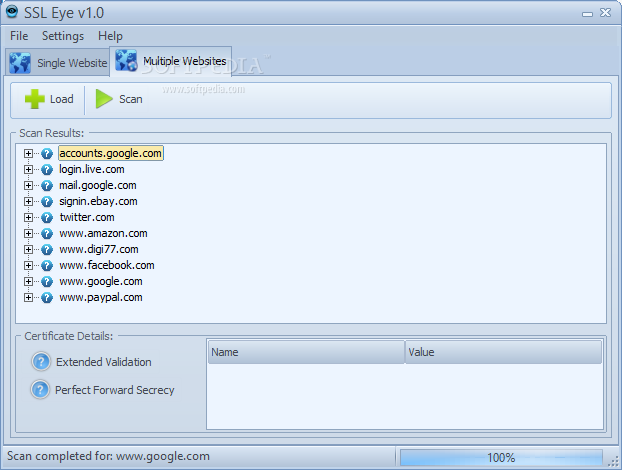The height and width of the screenshot is (470, 622).
Task: Click the Perfect Forward Secrecy label
Action: pyautogui.click(x=115, y=390)
